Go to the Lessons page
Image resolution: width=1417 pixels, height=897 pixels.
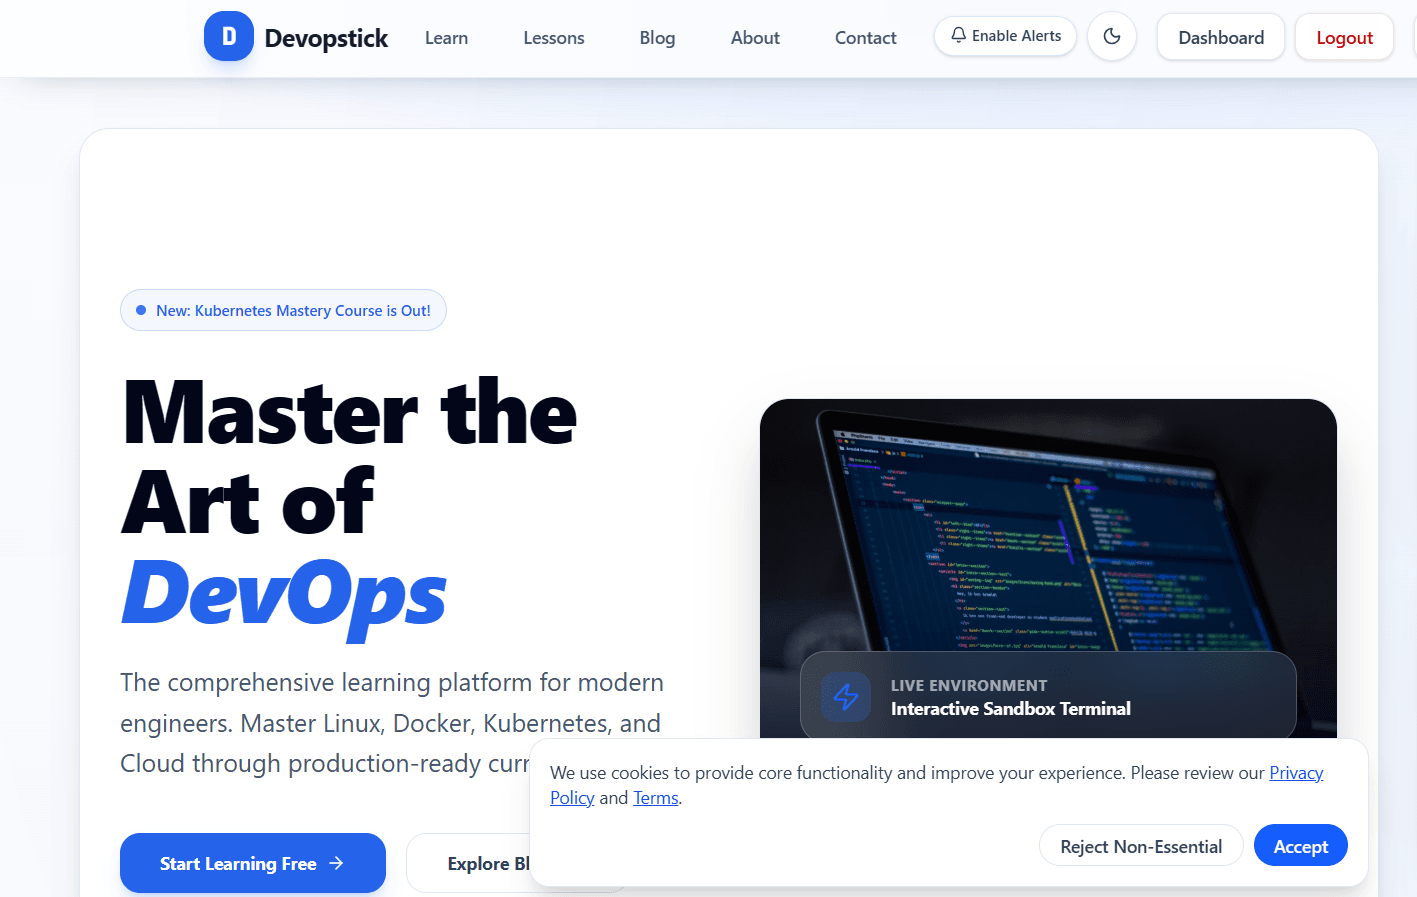coord(554,38)
